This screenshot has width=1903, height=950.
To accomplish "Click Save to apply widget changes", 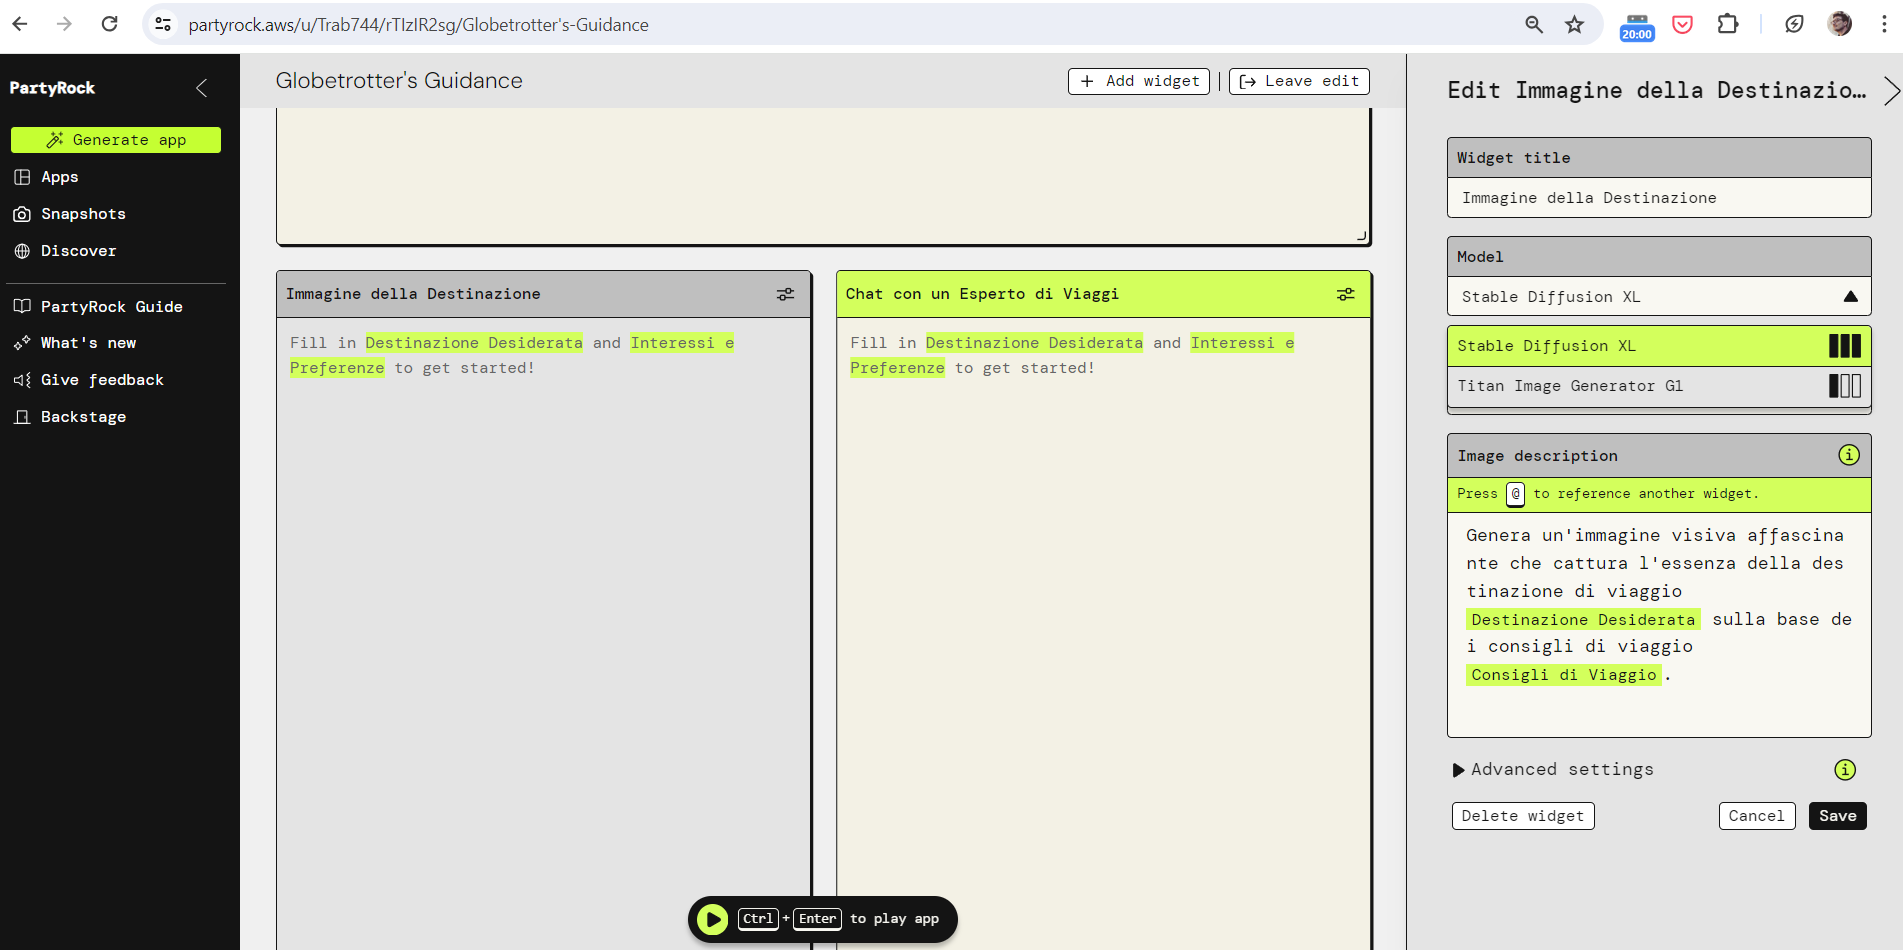I will click(1837, 816).
